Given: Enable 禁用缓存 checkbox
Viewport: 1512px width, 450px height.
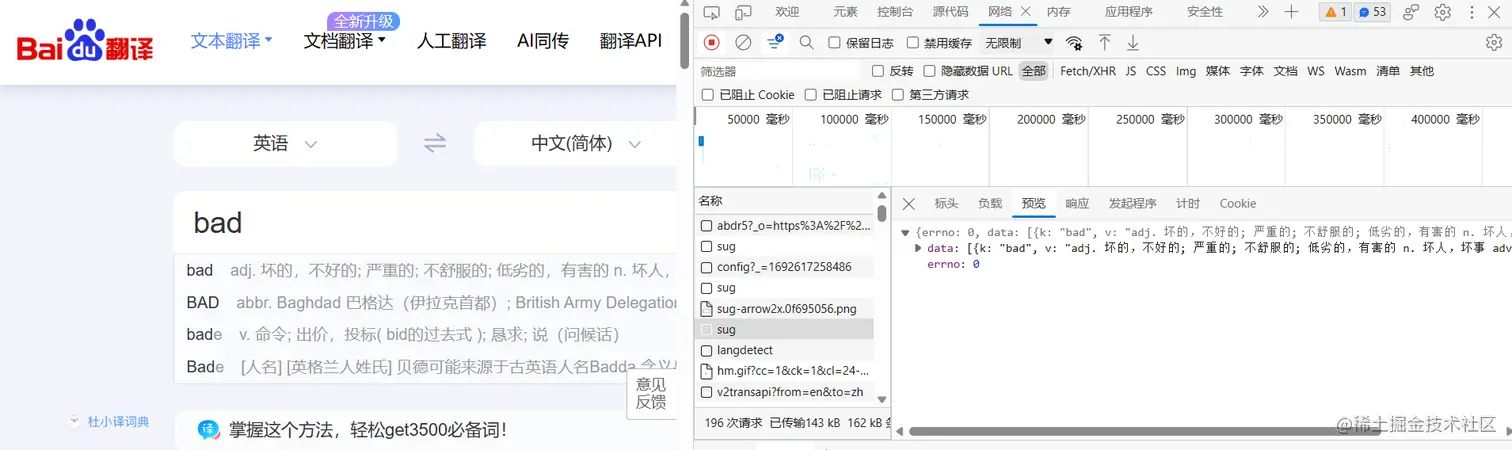Looking at the screenshot, I should pyautogui.click(x=912, y=43).
